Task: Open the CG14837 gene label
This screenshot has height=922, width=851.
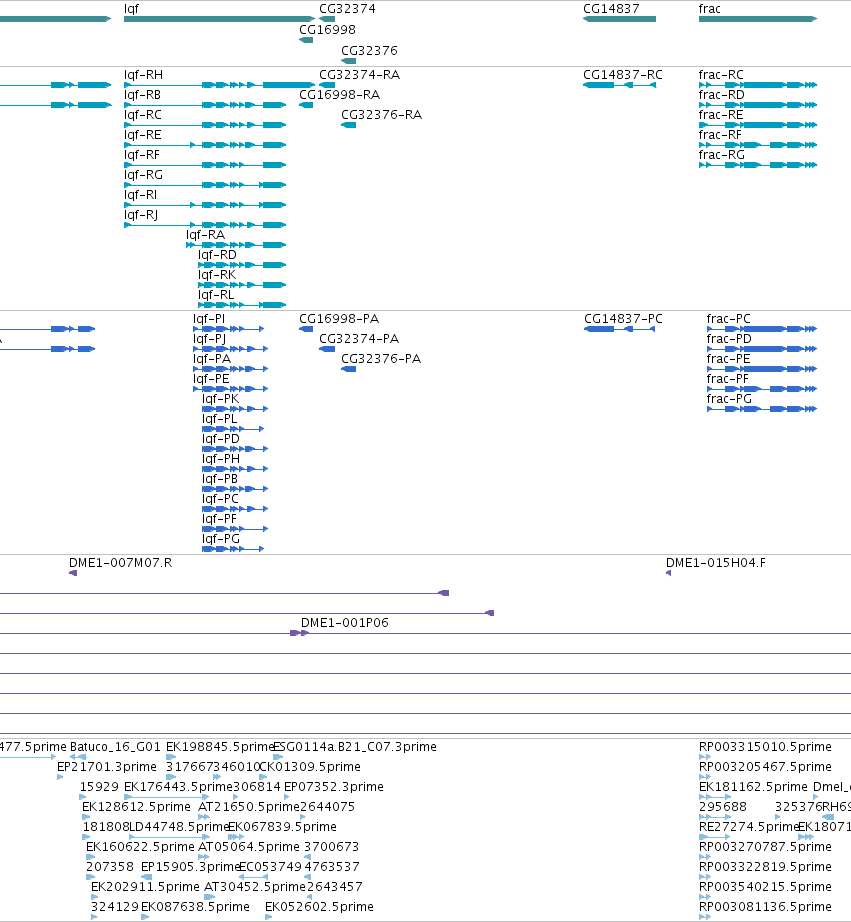Action: (x=611, y=9)
